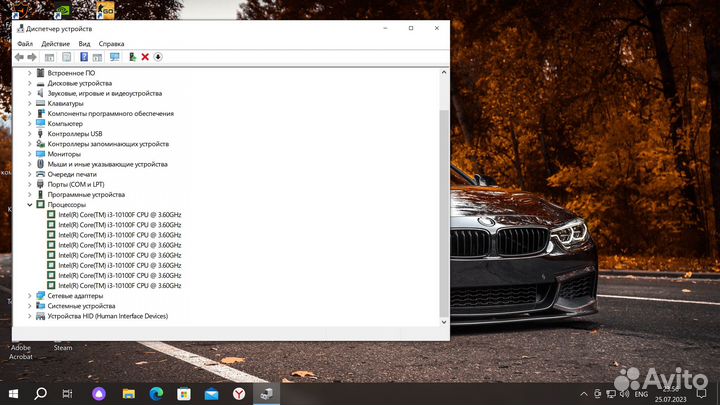This screenshot has width=720, height=405.
Task: Open Yandex Browser from the taskbar
Action: click(x=239, y=394)
